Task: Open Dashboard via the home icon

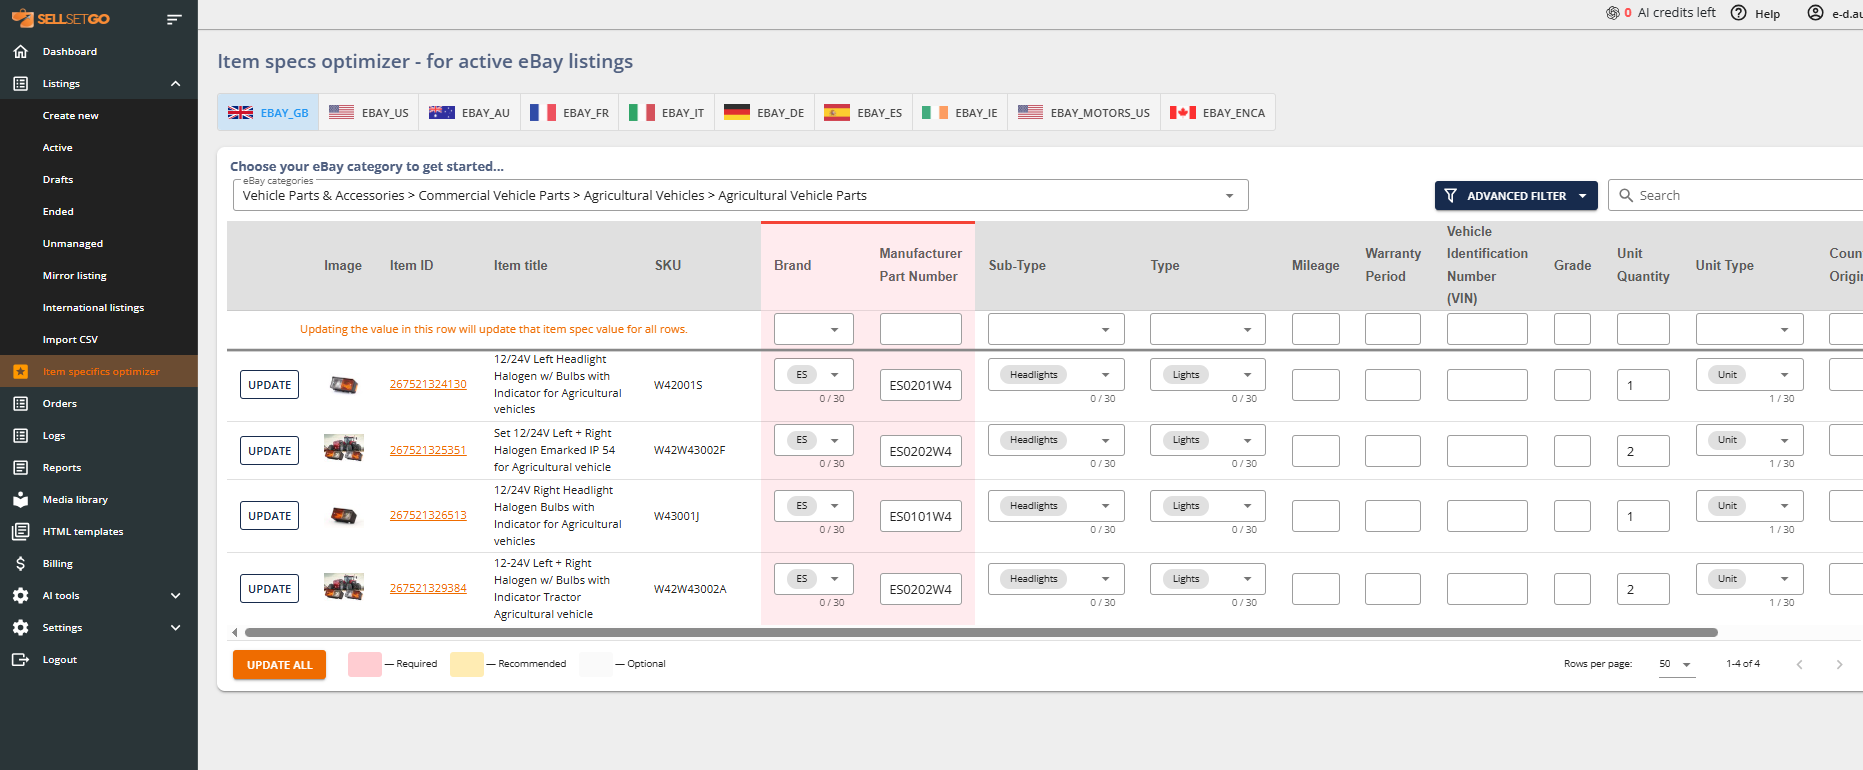Action: click(20, 51)
